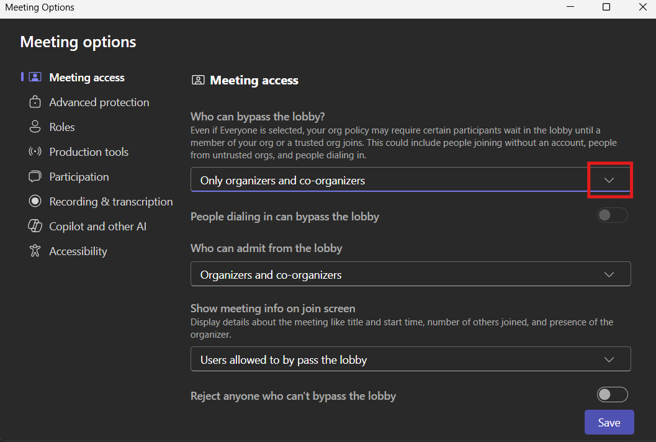Click 'Who can admit from the lobby' label
The height and width of the screenshot is (442, 656).
266,248
